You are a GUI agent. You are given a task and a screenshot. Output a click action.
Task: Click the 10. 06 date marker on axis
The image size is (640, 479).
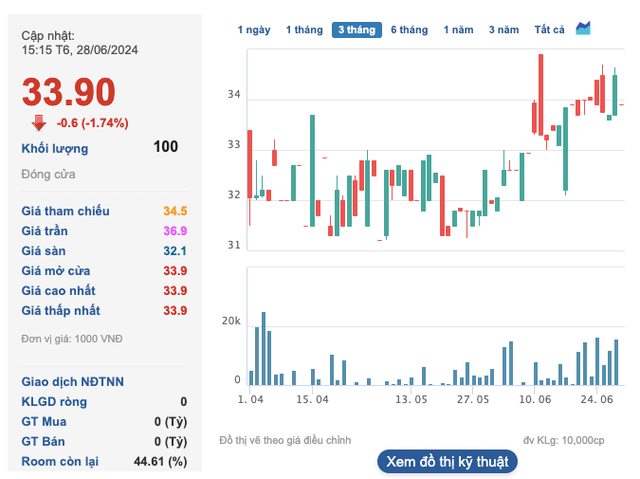pos(536,399)
